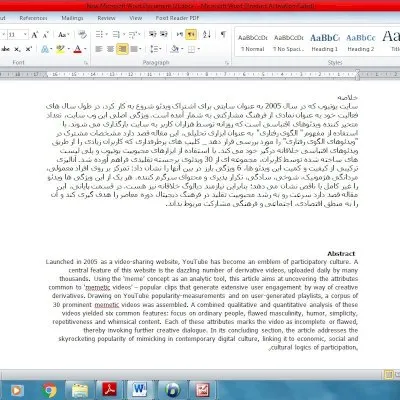Click the Superscript icon
The height and width of the screenshot is (400, 400).
[29, 49]
